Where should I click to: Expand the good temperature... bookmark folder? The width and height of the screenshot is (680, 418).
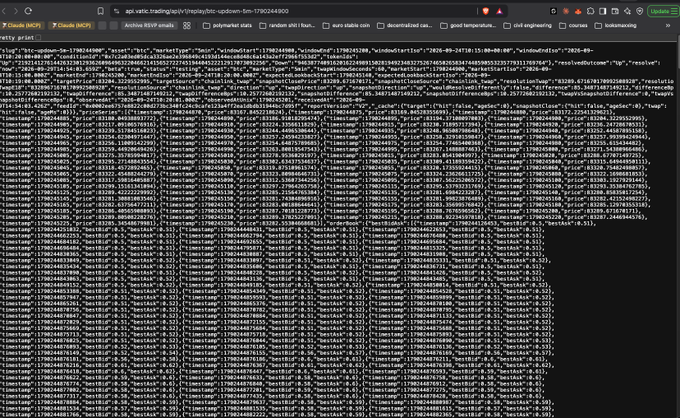(468, 26)
